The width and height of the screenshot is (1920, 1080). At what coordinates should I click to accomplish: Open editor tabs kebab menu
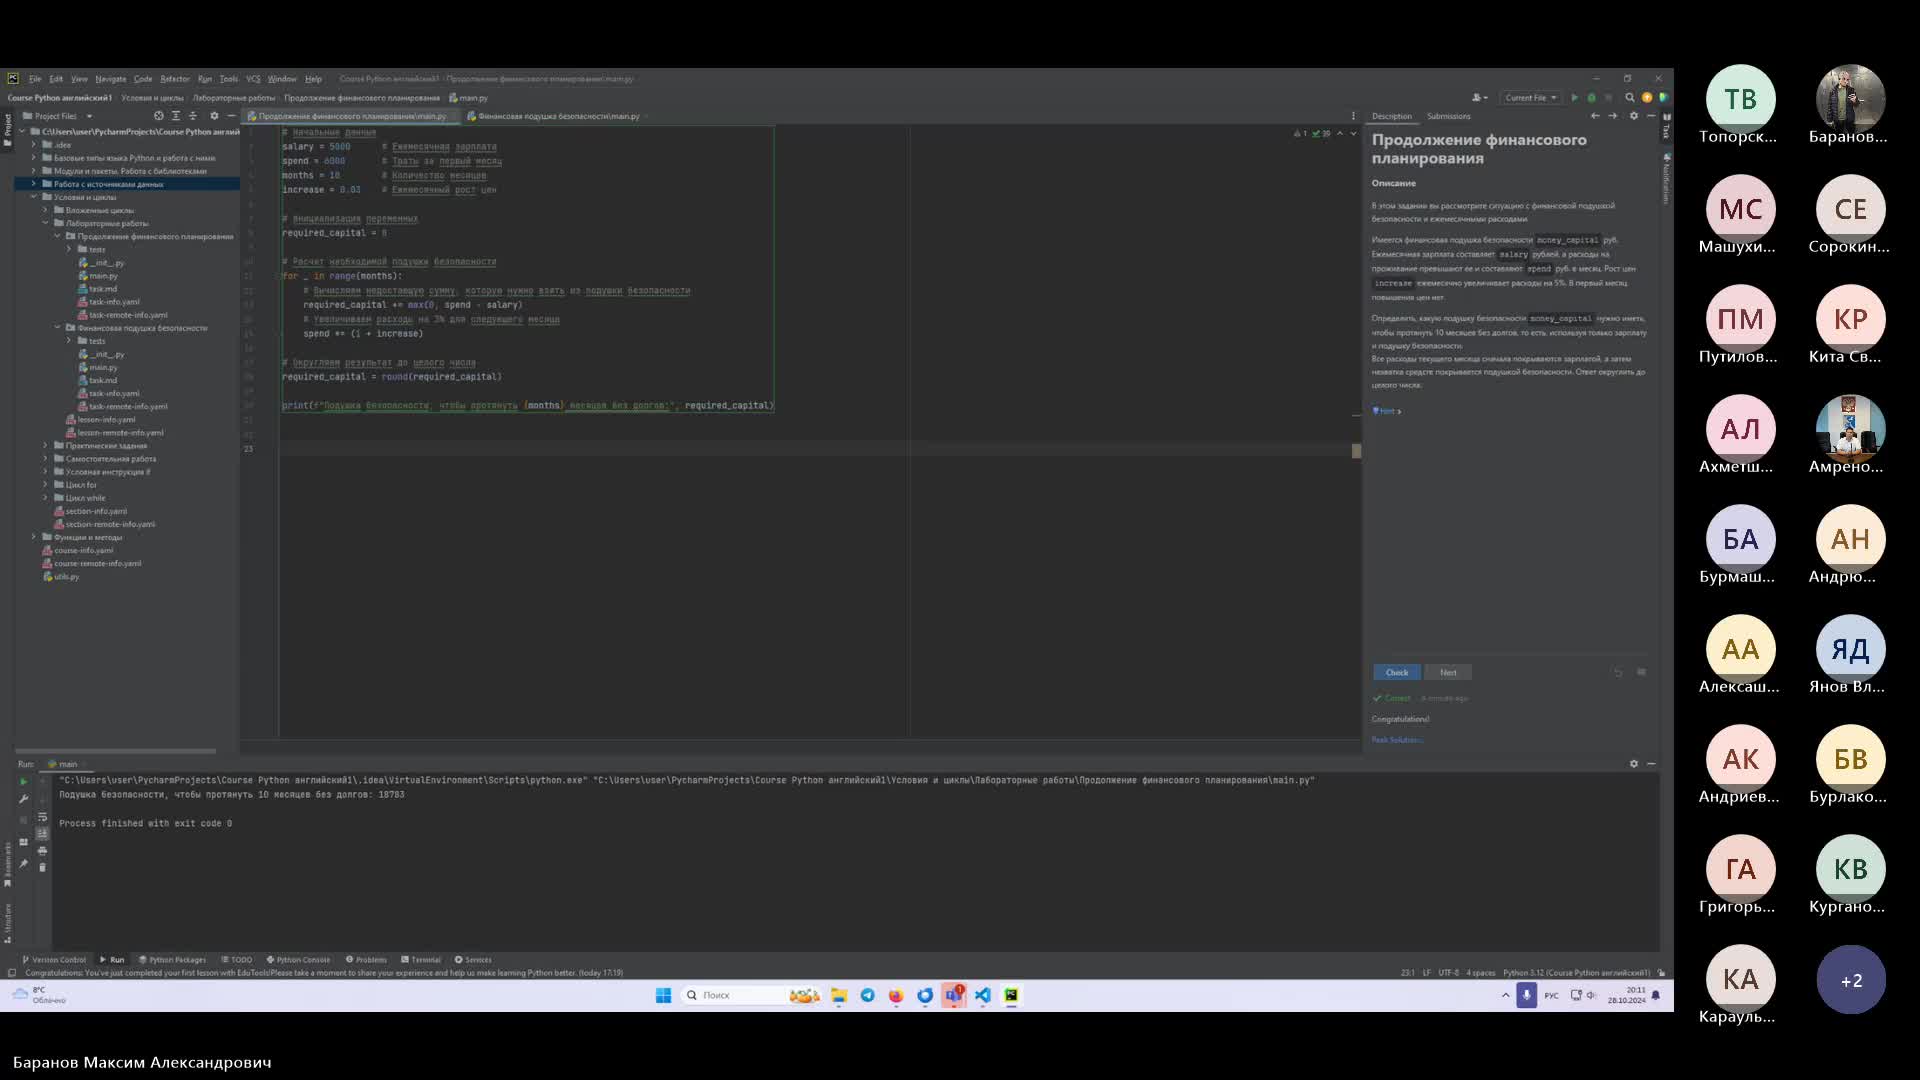(x=1353, y=116)
